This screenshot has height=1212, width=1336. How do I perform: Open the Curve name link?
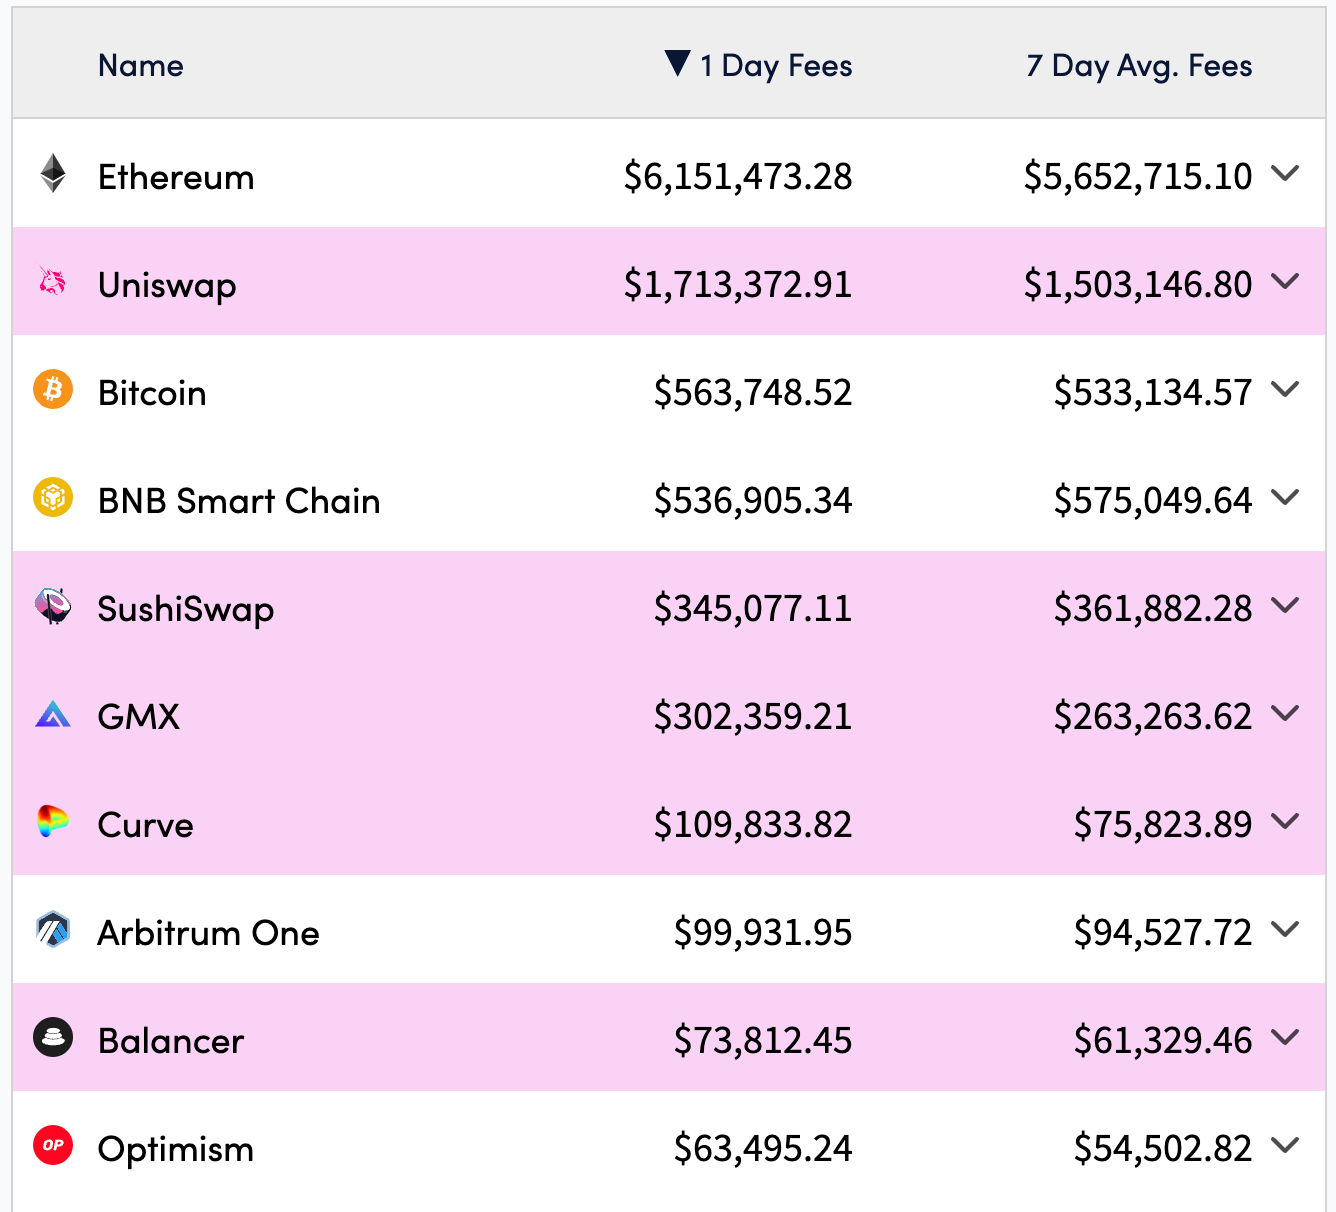pos(146,825)
